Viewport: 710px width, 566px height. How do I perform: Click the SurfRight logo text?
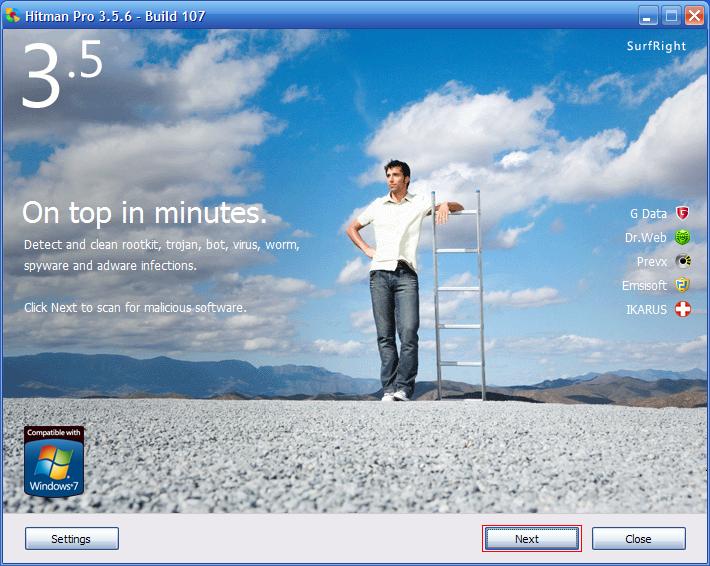tap(656, 46)
